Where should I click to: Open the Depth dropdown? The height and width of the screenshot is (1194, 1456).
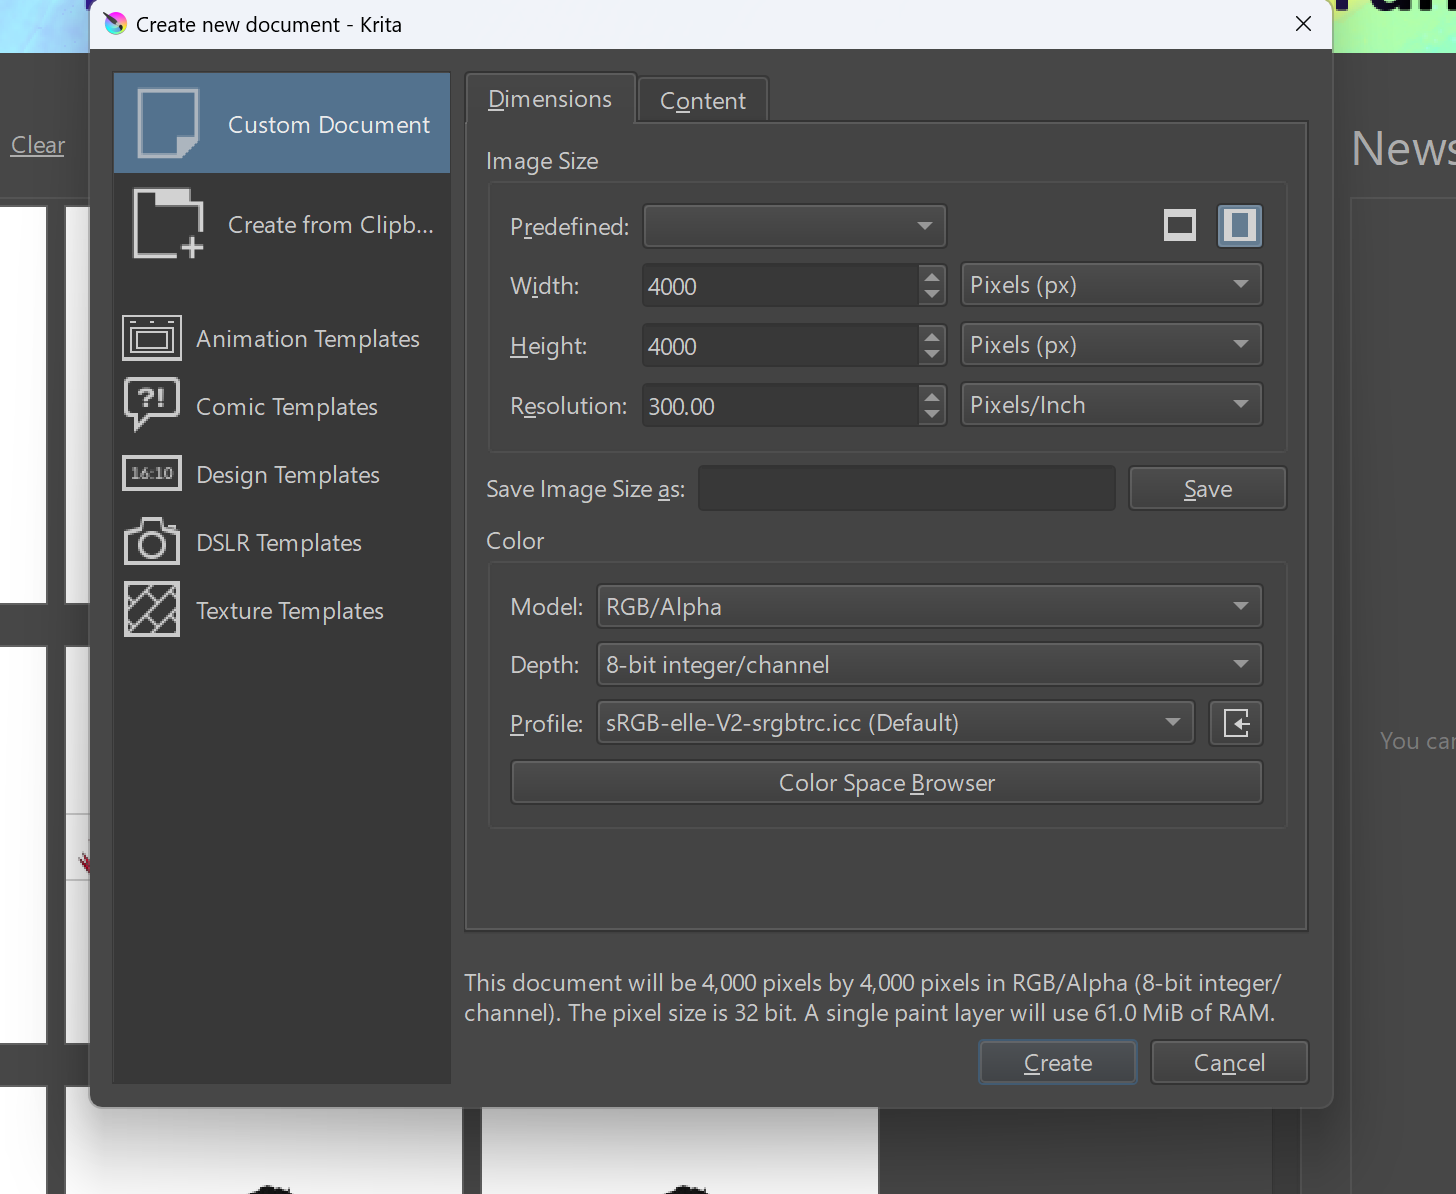[x=929, y=665]
